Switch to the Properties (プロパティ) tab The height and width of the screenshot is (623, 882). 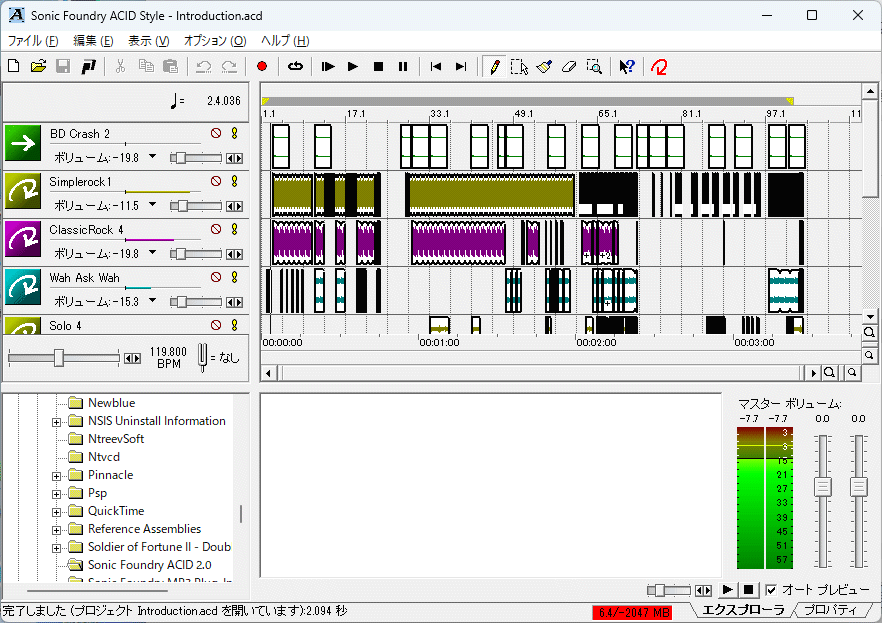pos(830,610)
